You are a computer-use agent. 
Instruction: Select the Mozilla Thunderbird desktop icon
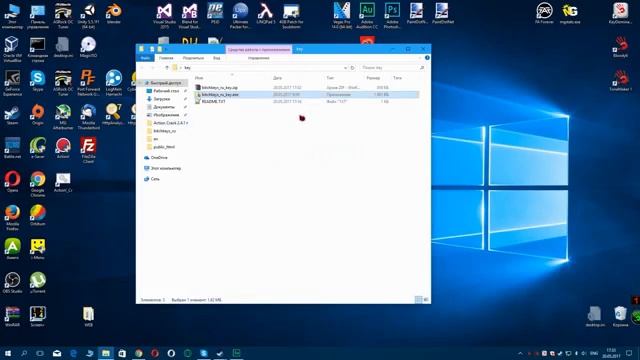(88, 116)
